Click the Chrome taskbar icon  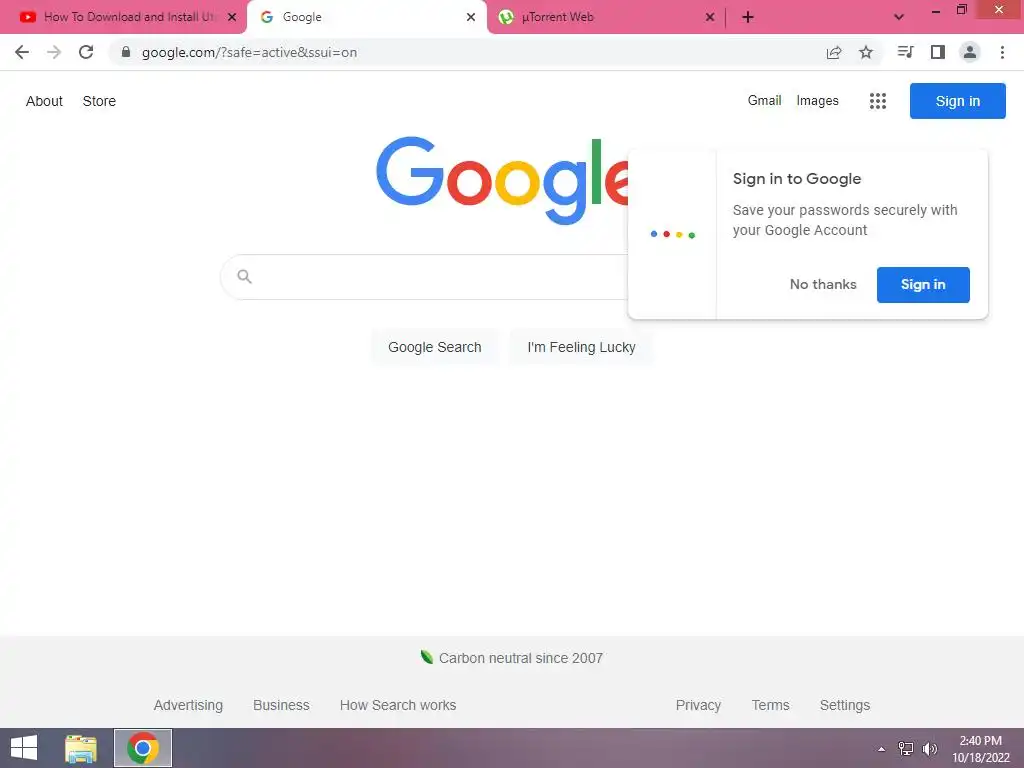143,748
